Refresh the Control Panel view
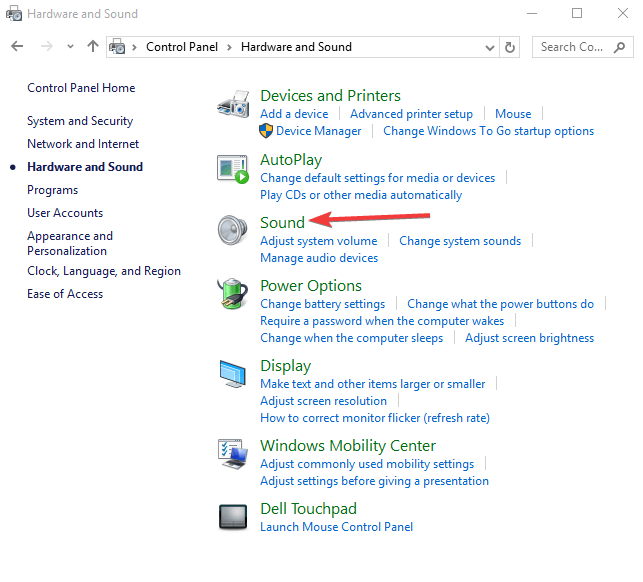The image size is (643, 582). (510, 47)
